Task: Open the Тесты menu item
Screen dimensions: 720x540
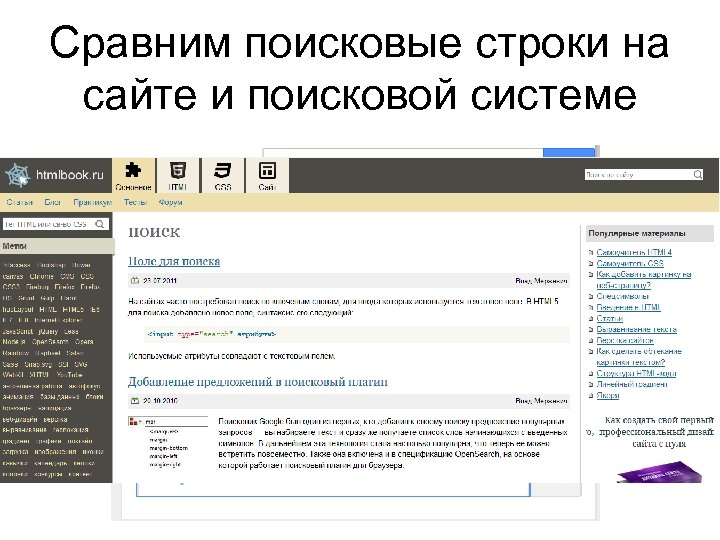Action: pyautogui.click(x=135, y=202)
